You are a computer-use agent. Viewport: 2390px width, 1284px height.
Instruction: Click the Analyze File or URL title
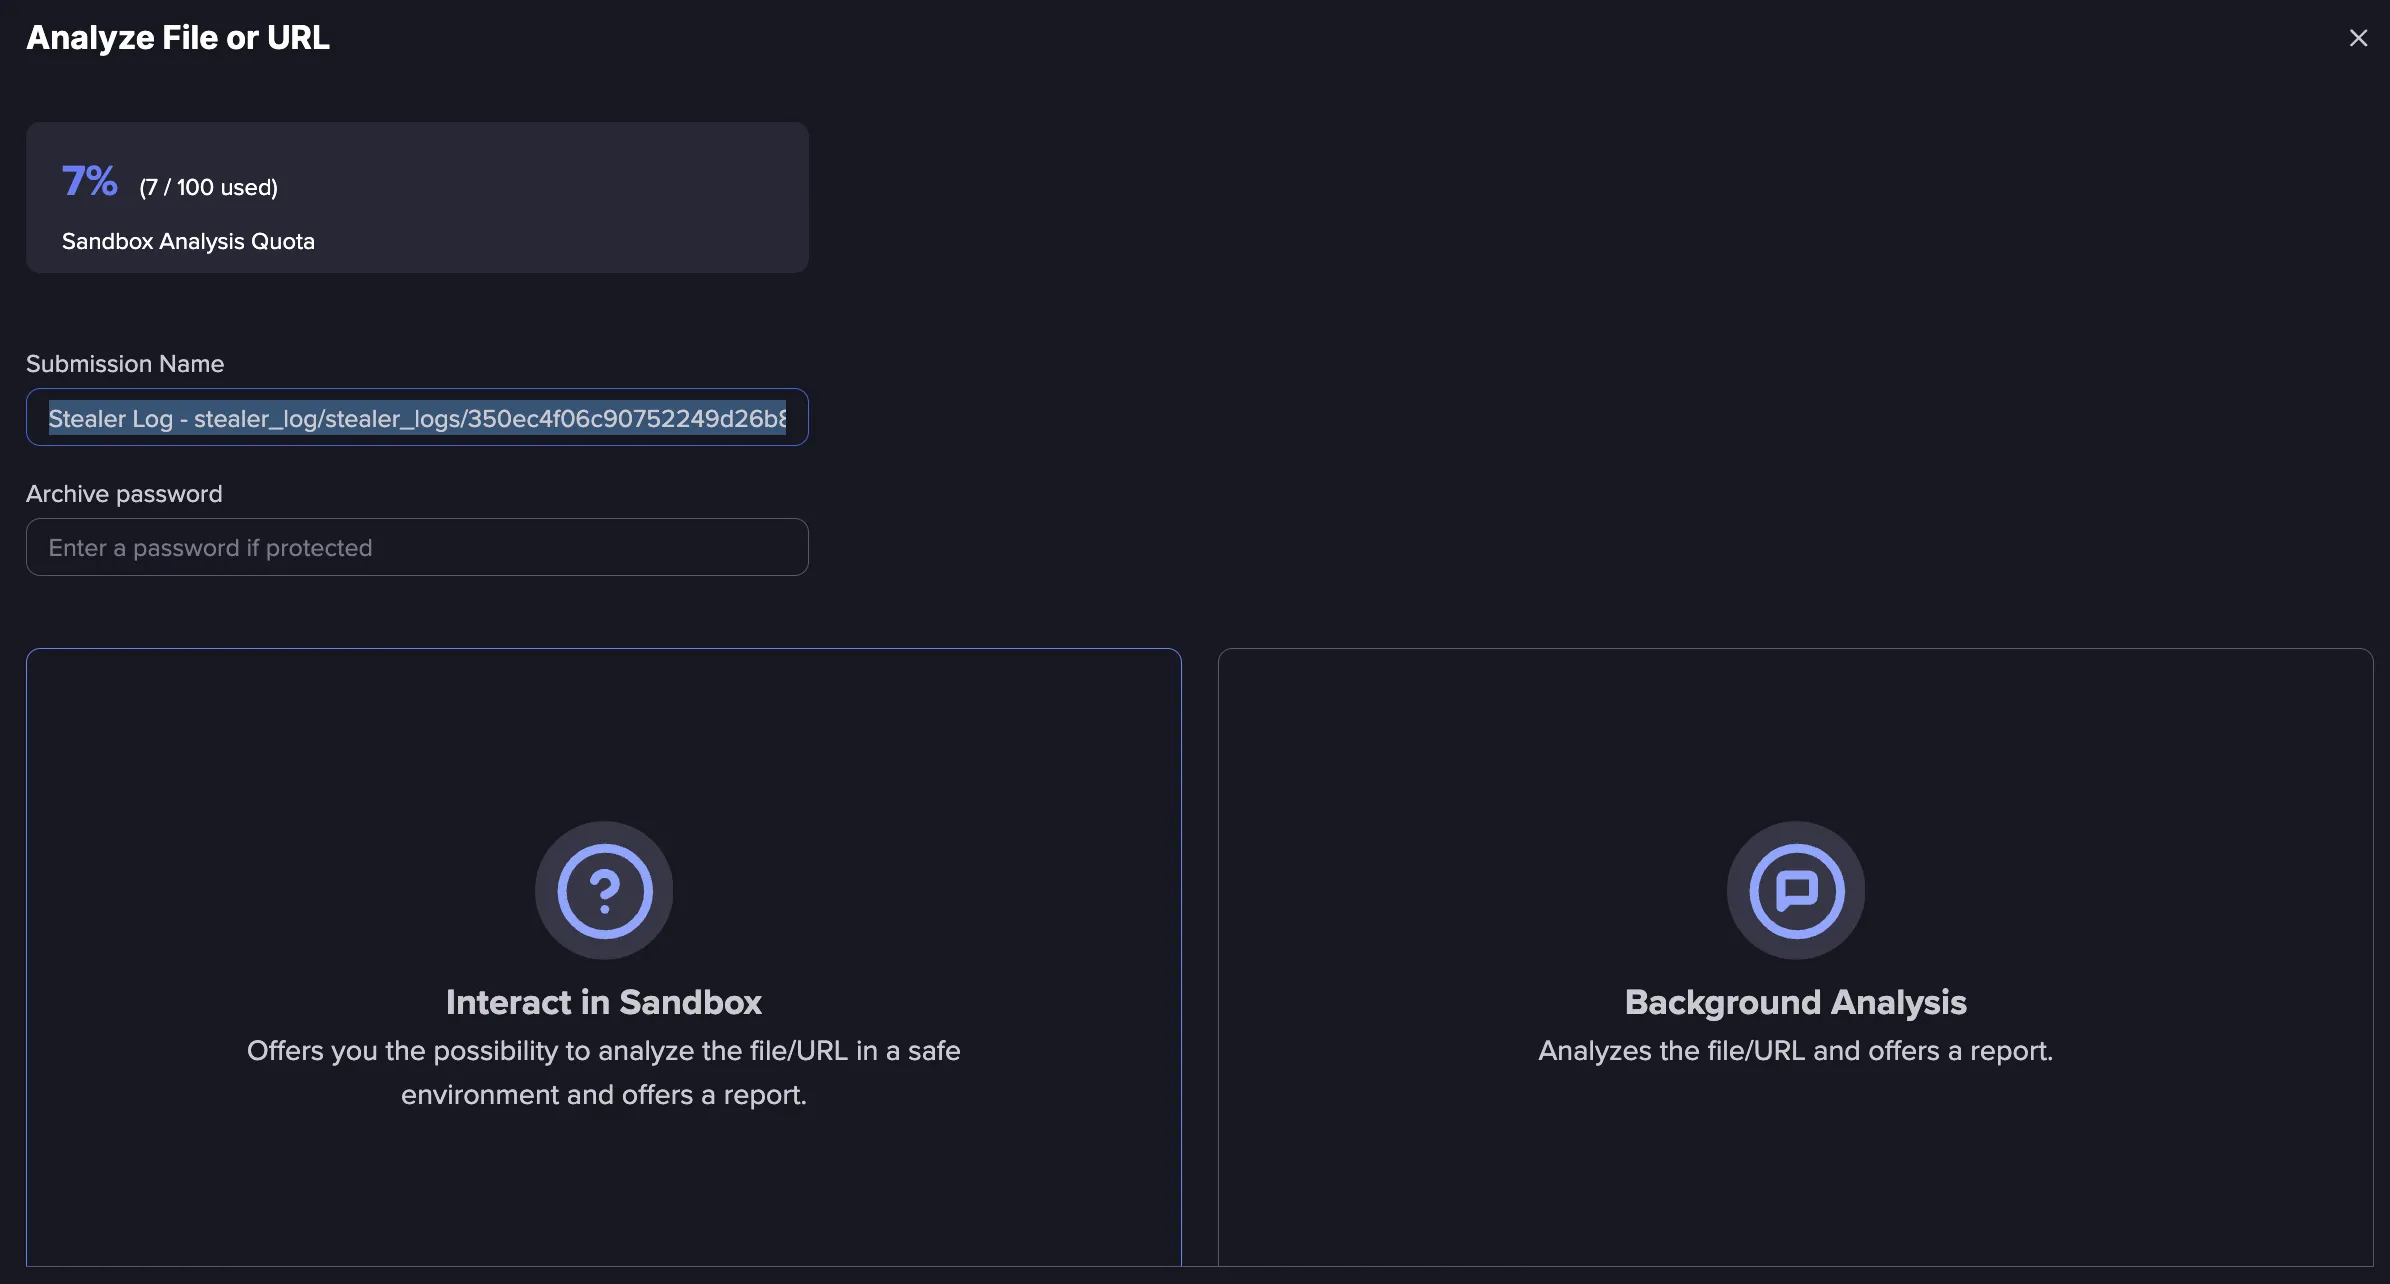[178, 38]
